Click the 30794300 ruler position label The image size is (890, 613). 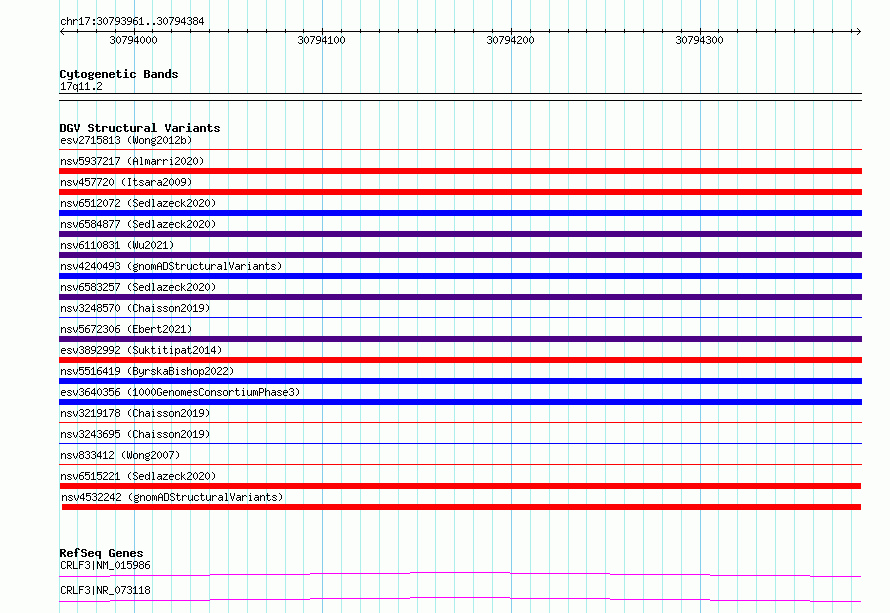(699, 40)
